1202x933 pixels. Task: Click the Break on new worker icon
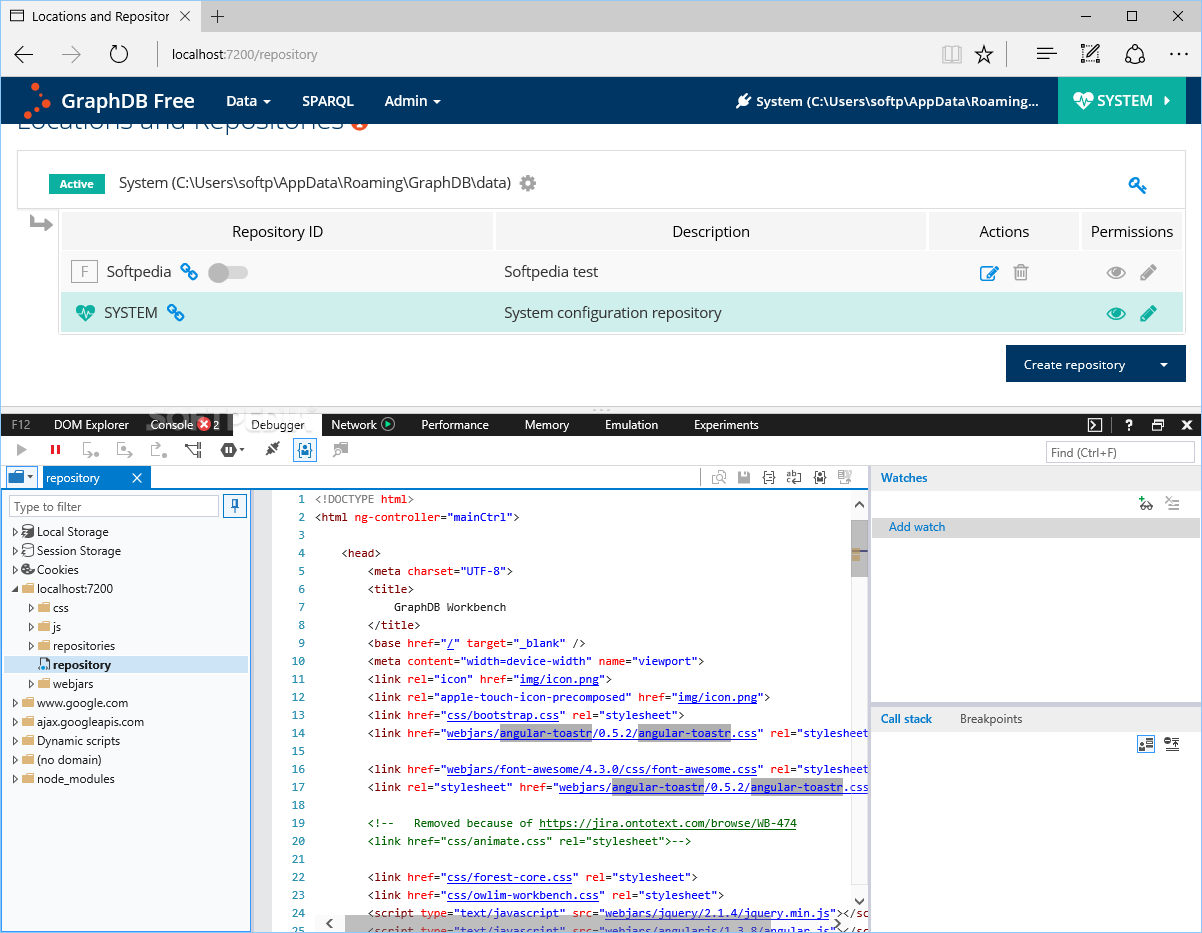[193, 451]
